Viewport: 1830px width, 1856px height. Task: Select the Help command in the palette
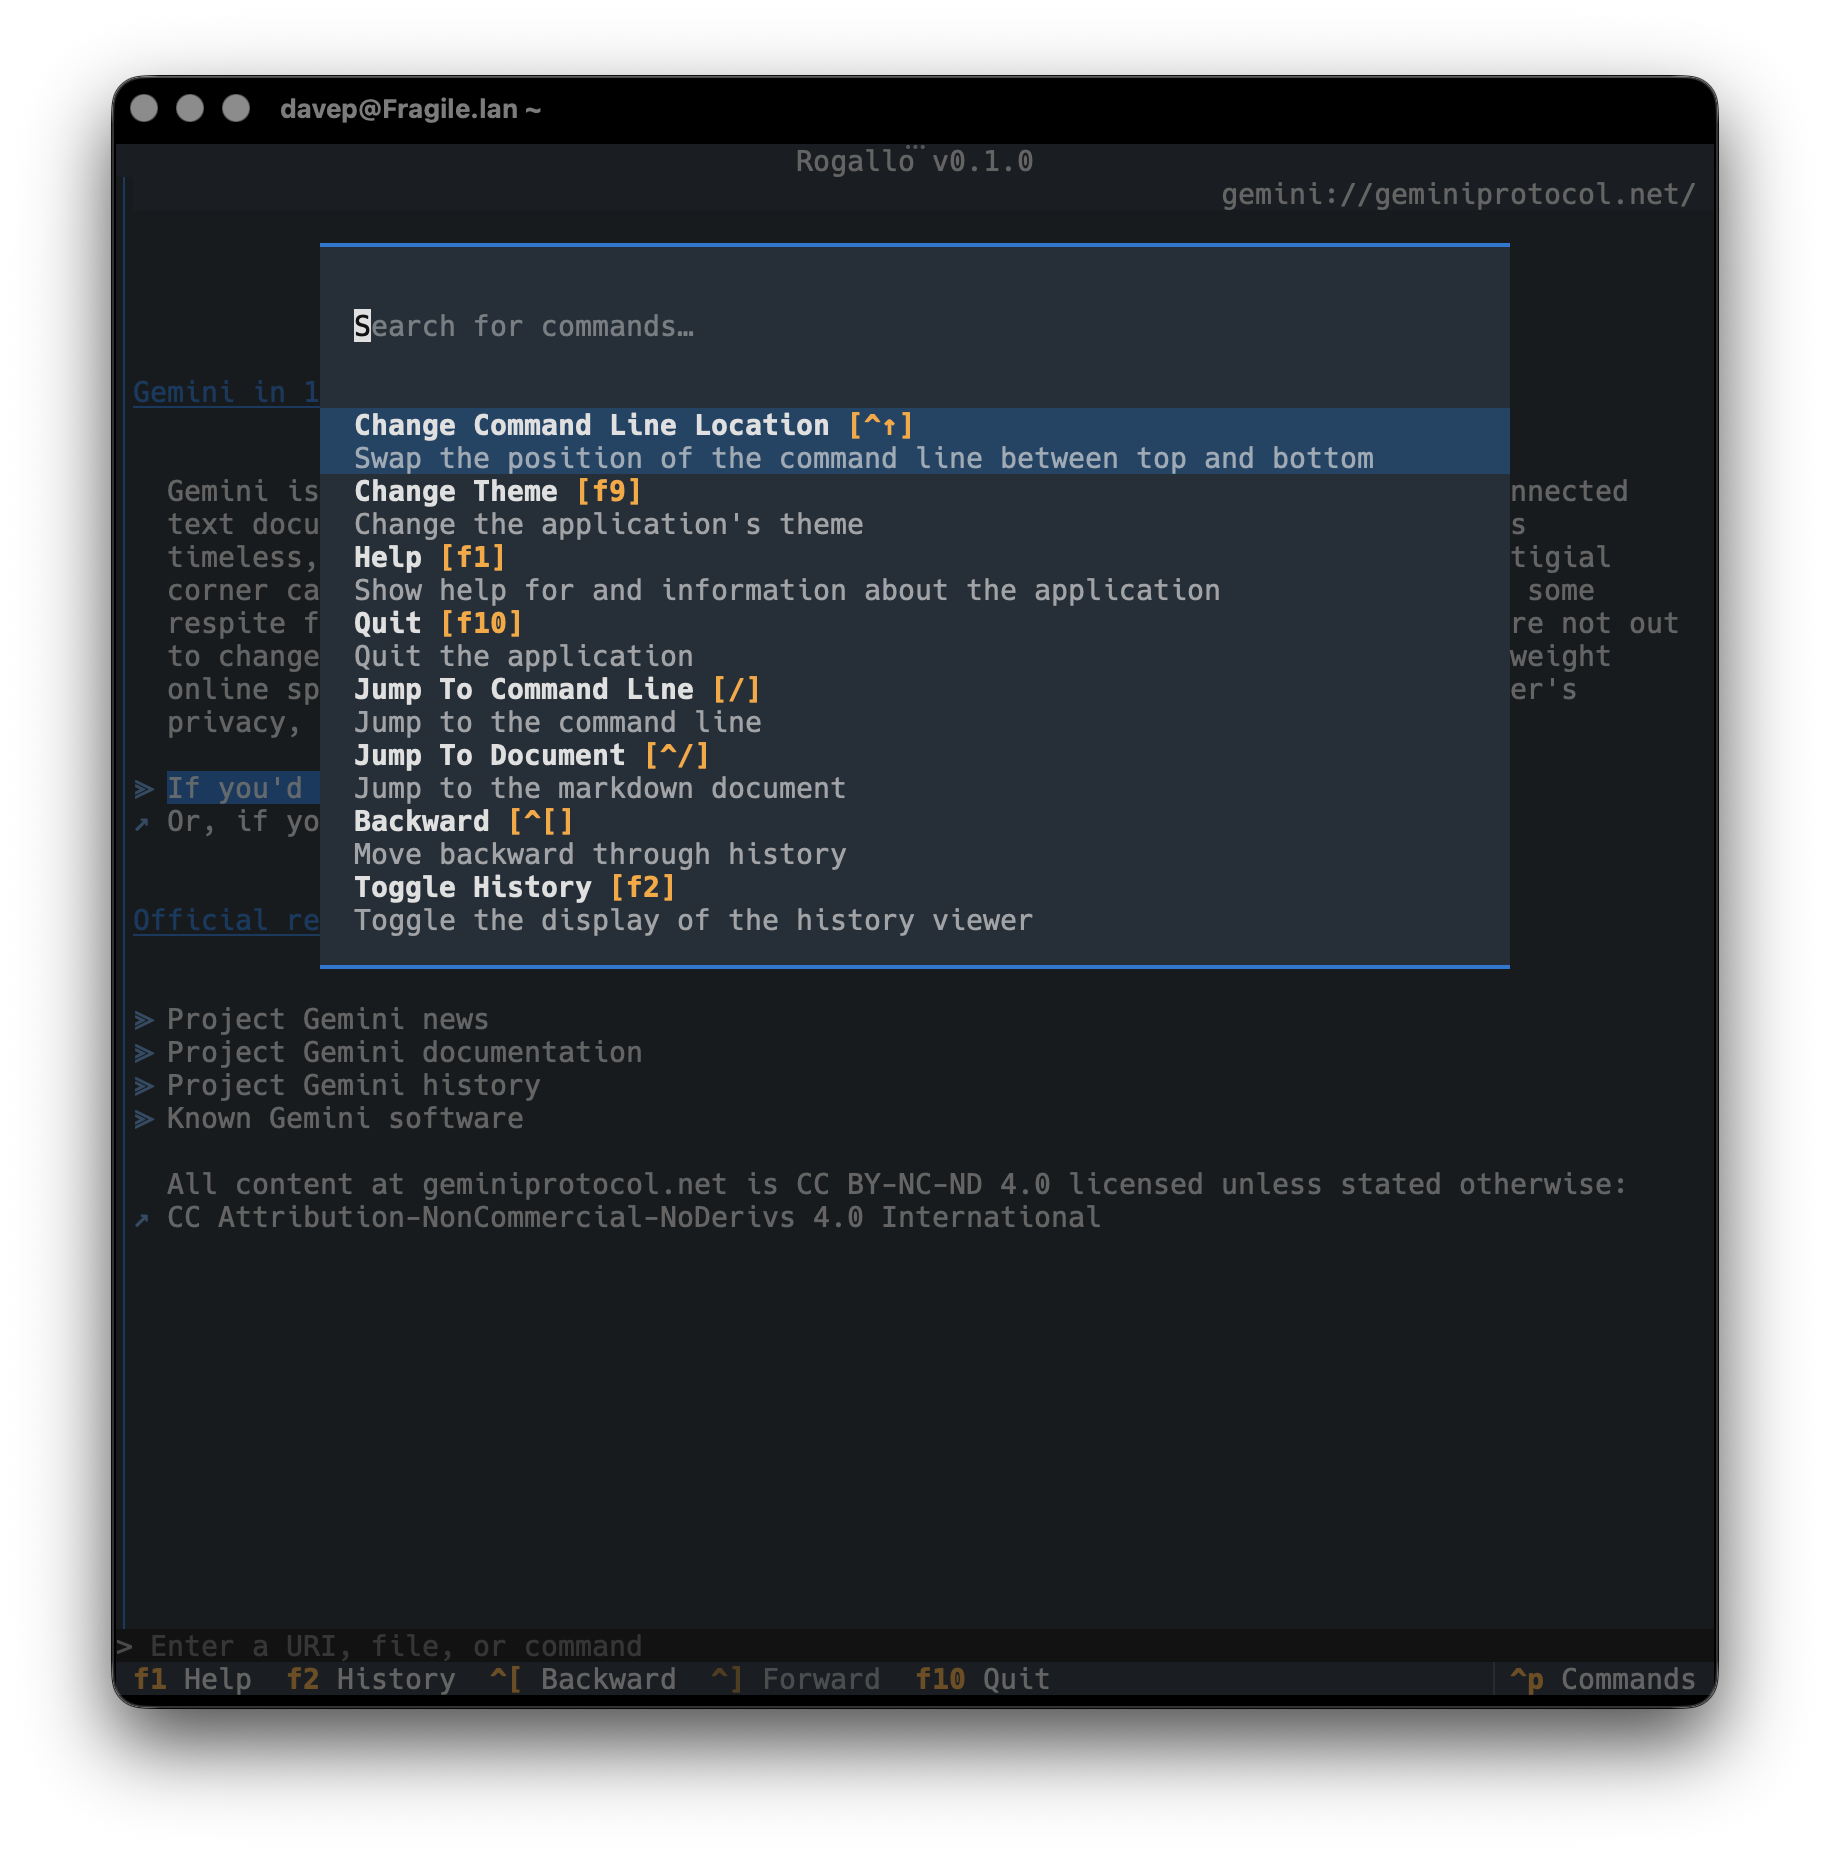click(x=914, y=573)
